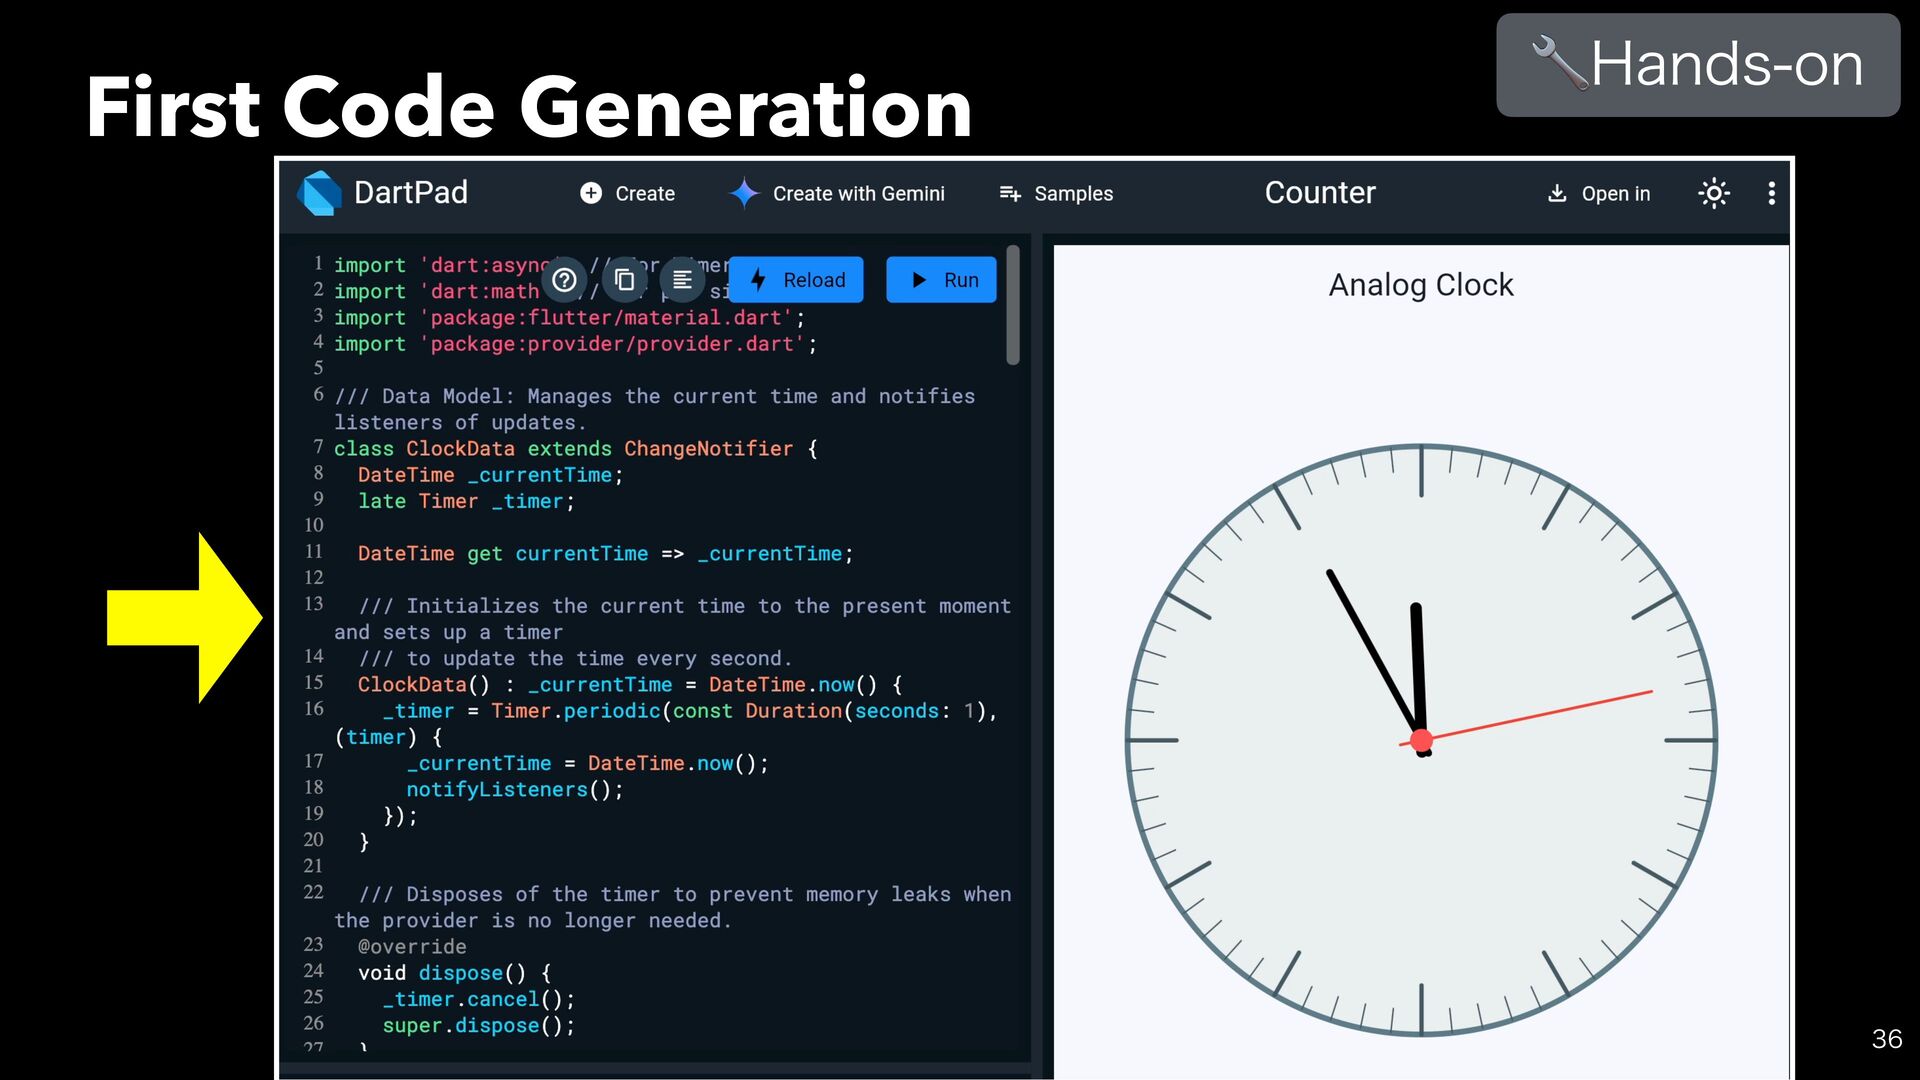Format code using the align icon

[682, 280]
